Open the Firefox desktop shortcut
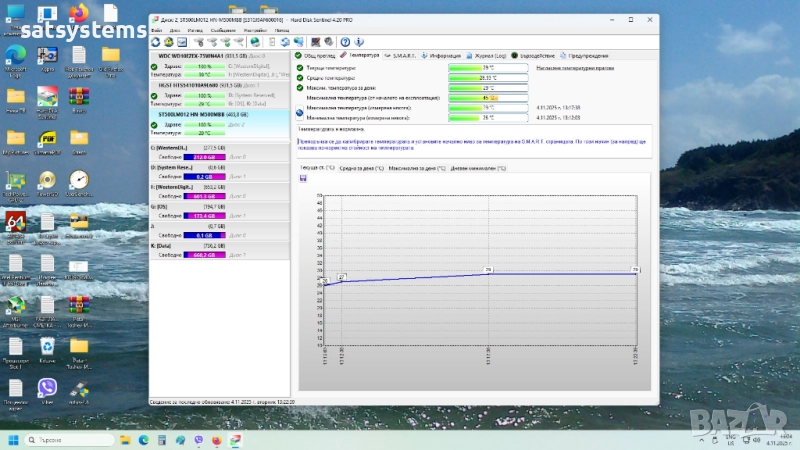 [x=79, y=14]
